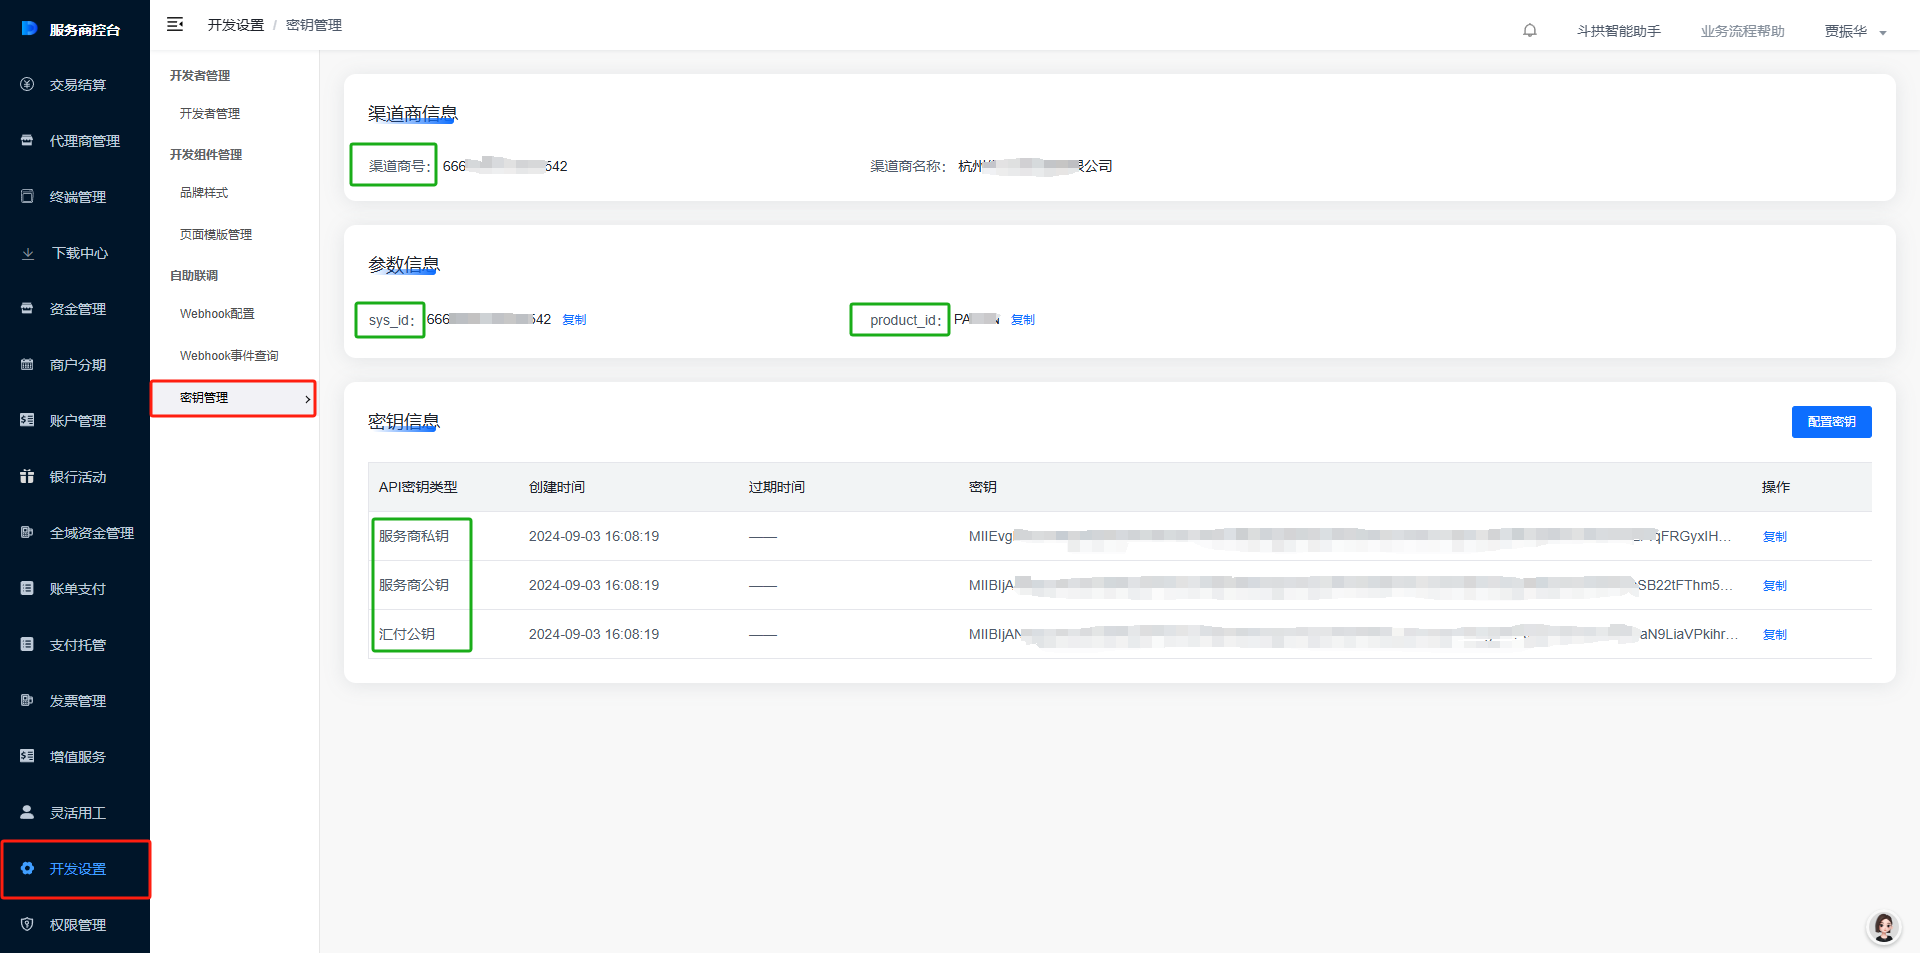Open the 贾振华 user dropdown
This screenshot has height=953, width=1920.
[1854, 31]
